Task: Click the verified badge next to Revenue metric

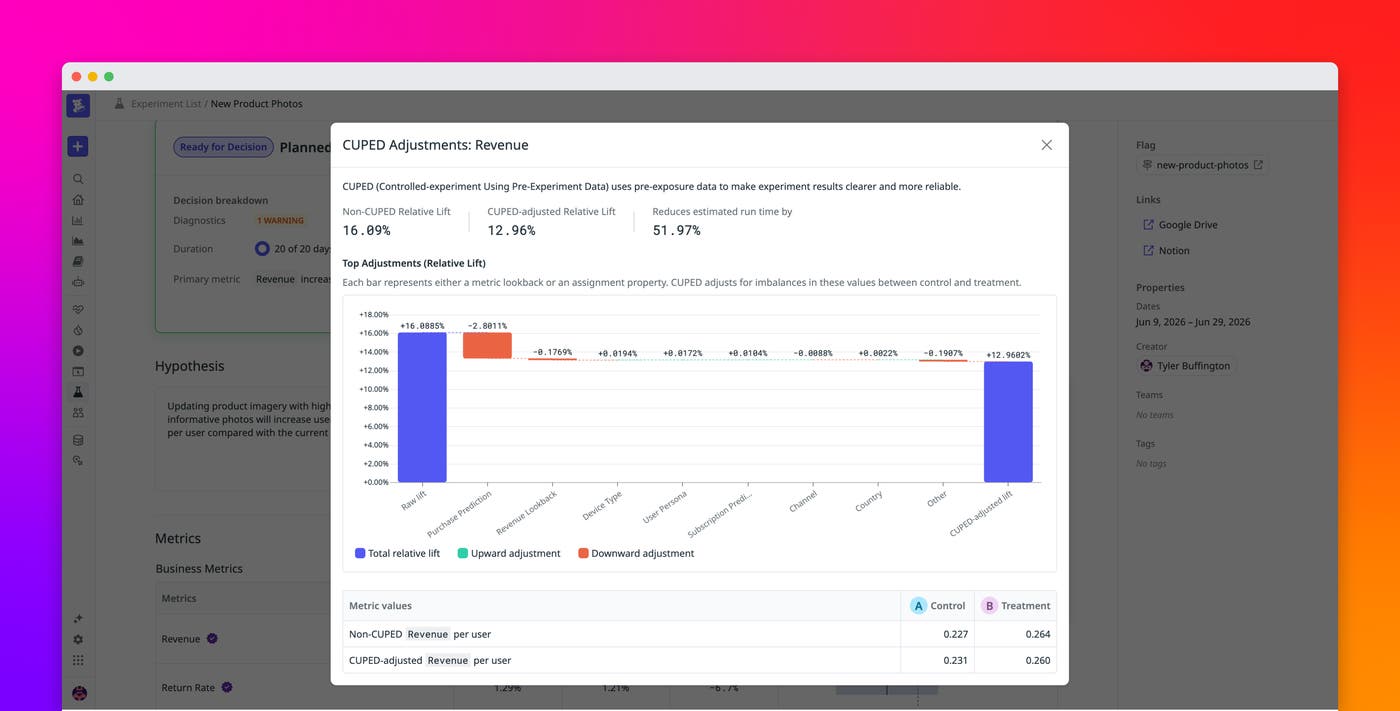Action: pyautogui.click(x=212, y=639)
